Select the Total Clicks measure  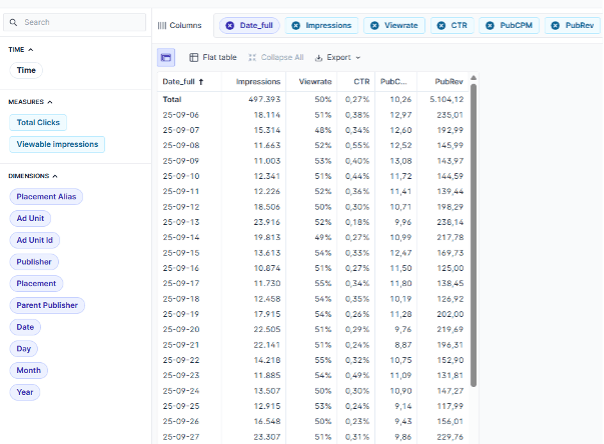38,122
